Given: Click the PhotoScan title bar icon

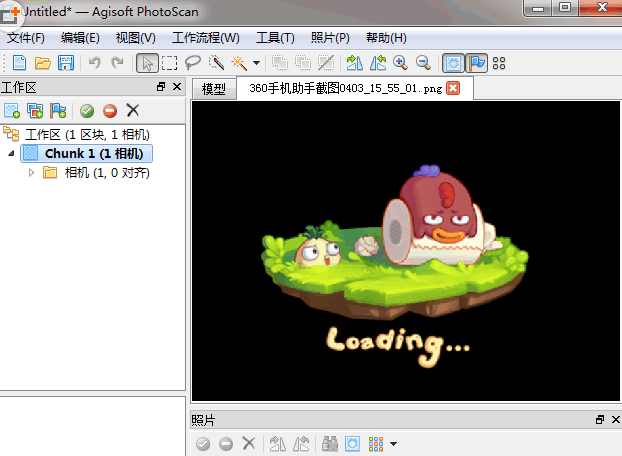Looking at the screenshot, I should [10, 13].
